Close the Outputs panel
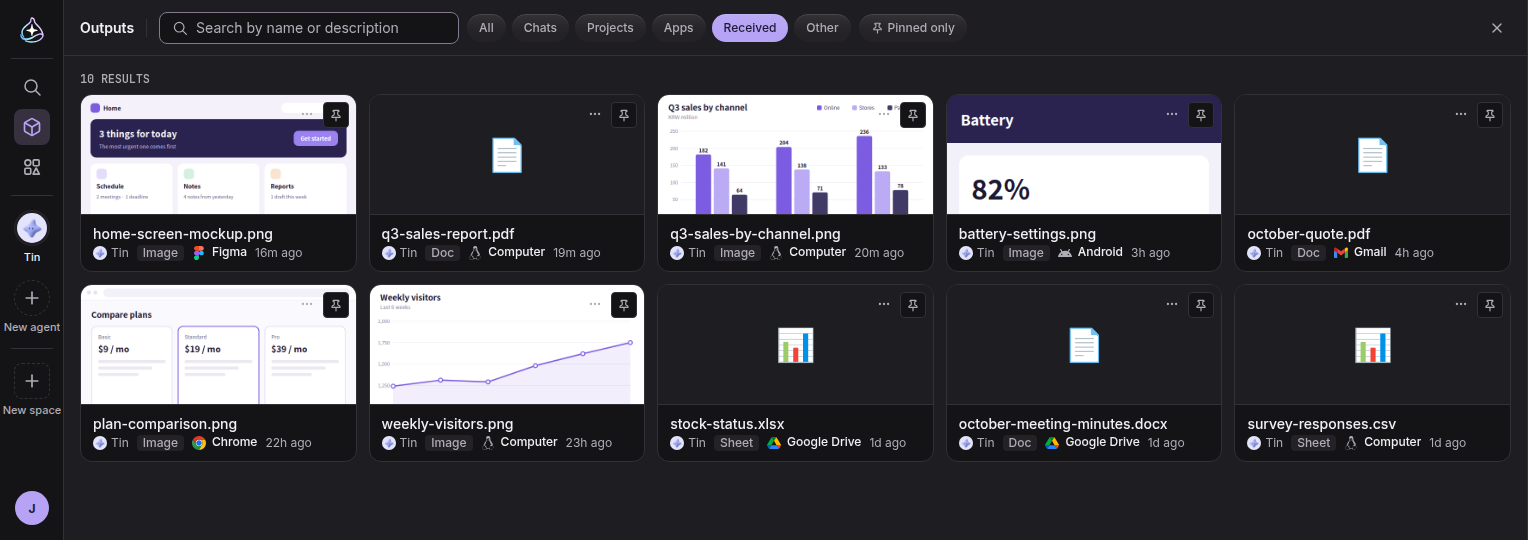Viewport: 1528px width, 540px height. click(x=1497, y=28)
